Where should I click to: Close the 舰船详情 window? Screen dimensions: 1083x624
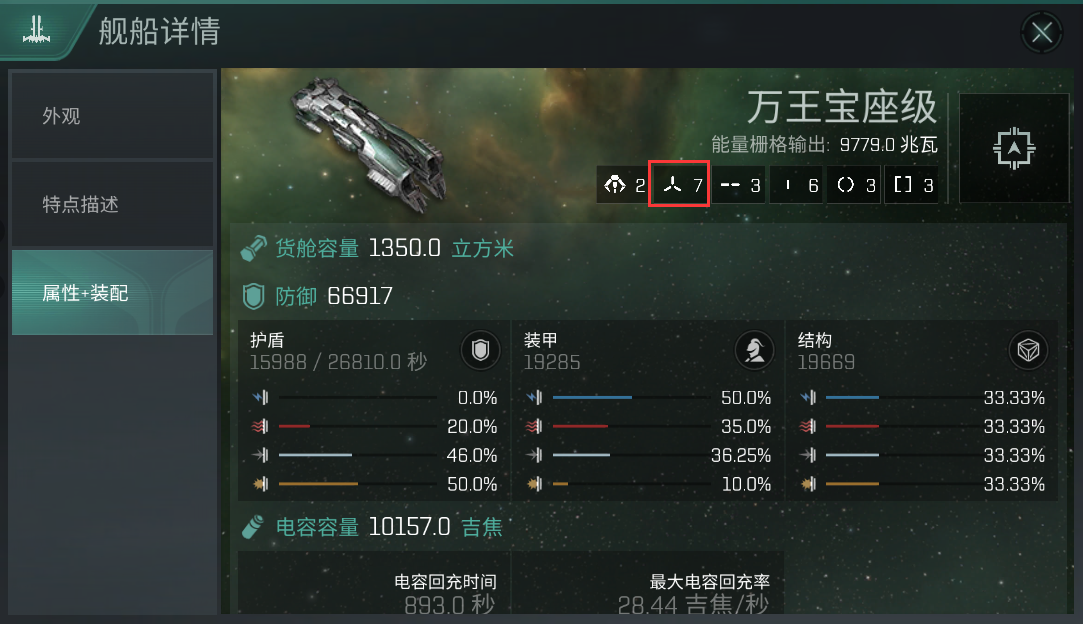pos(1042,32)
